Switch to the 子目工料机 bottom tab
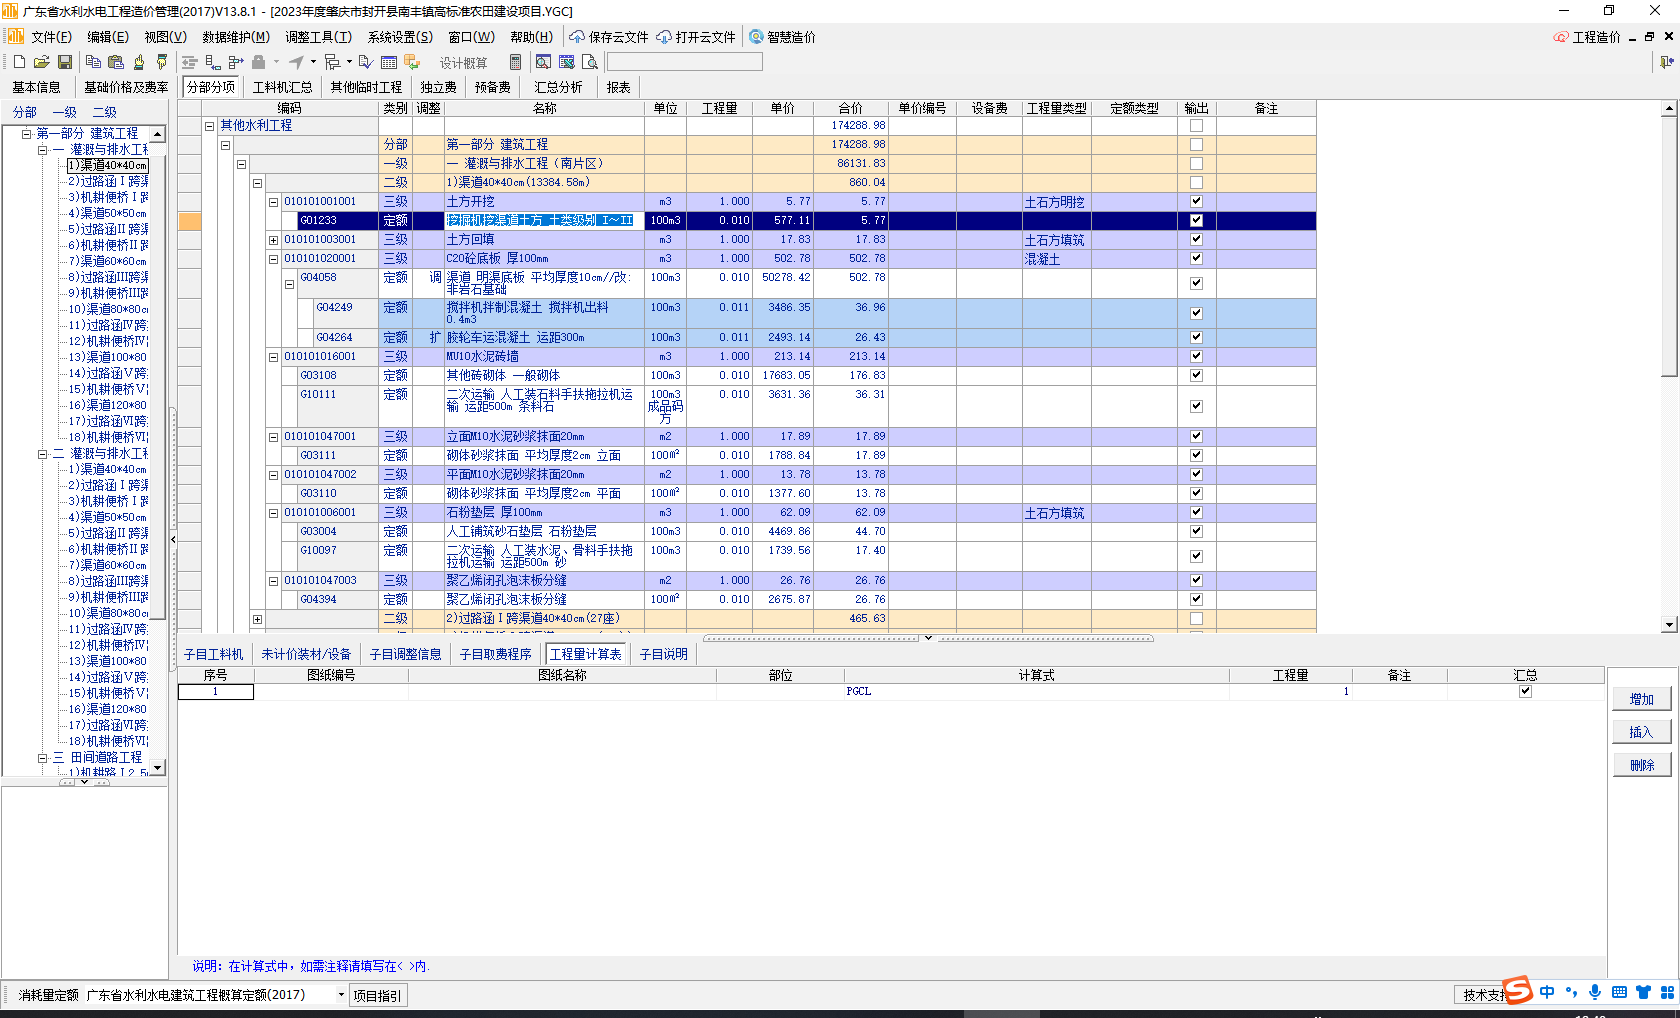This screenshot has width=1680, height=1018. coord(213,654)
